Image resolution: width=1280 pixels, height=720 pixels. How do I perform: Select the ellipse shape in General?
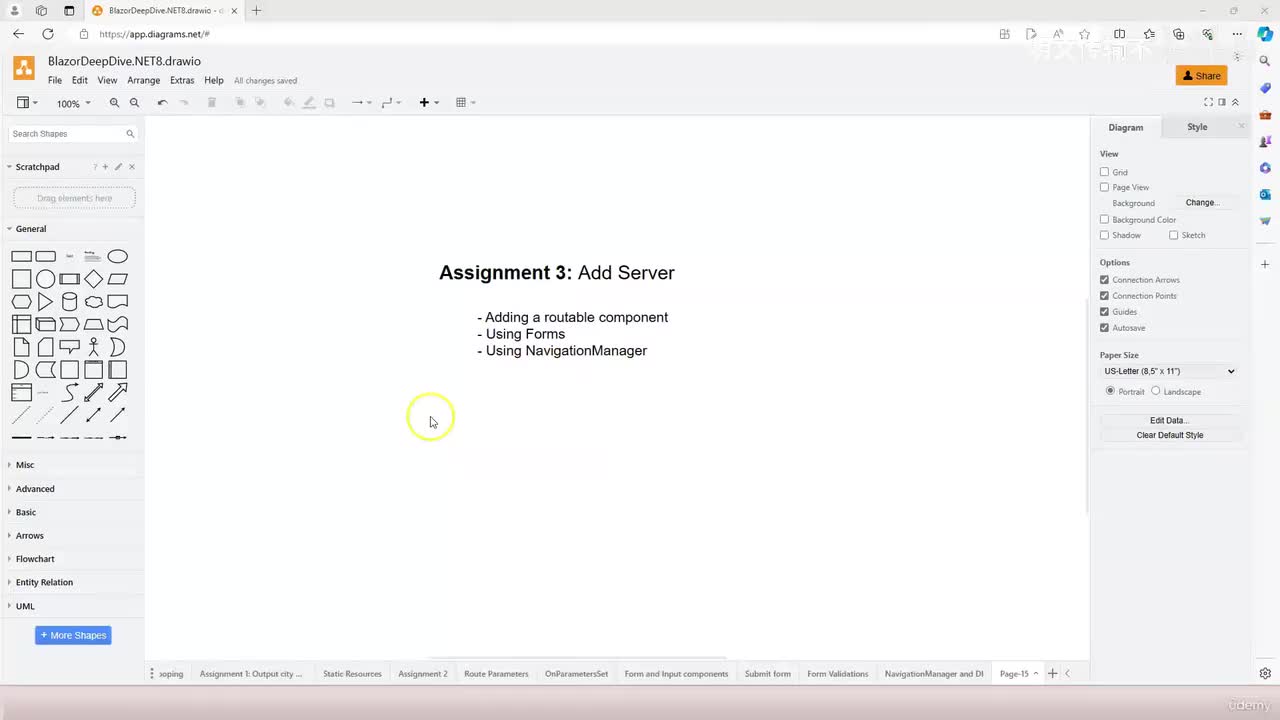pos(118,256)
